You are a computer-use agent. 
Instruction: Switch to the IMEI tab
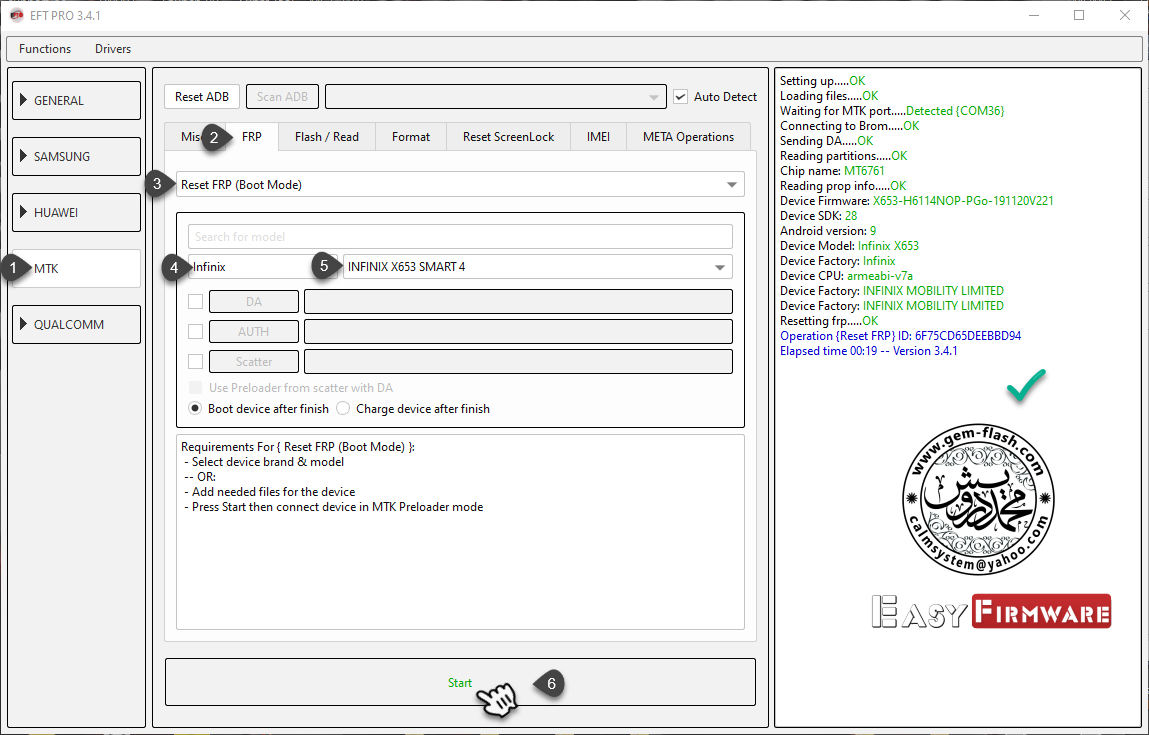(599, 137)
